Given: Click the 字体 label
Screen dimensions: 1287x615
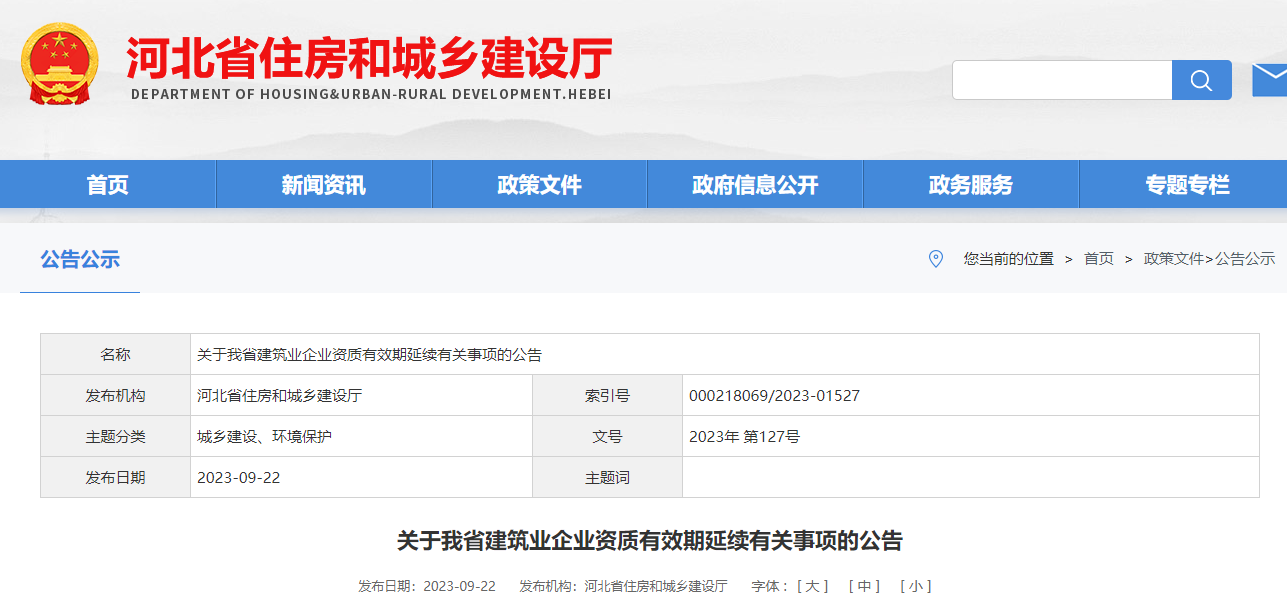Looking at the screenshot, I should point(769,586).
